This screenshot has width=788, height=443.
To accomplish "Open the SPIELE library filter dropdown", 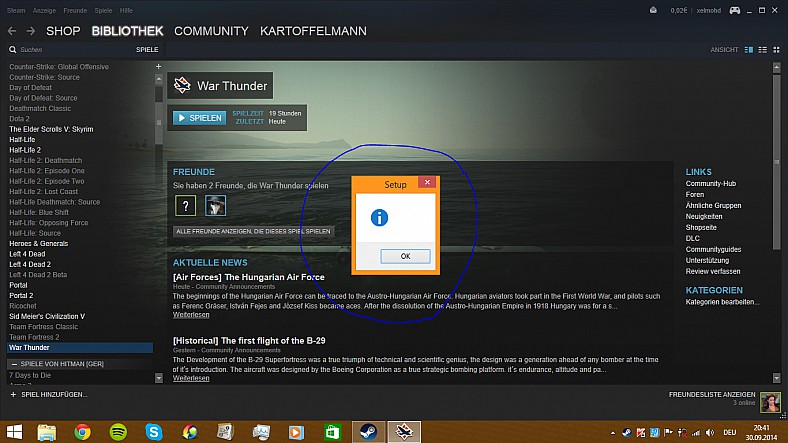I will click(147, 50).
